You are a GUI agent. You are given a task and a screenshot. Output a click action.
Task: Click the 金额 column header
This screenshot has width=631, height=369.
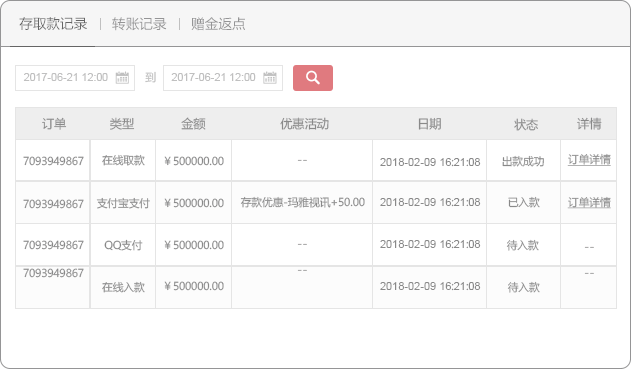(193, 124)
